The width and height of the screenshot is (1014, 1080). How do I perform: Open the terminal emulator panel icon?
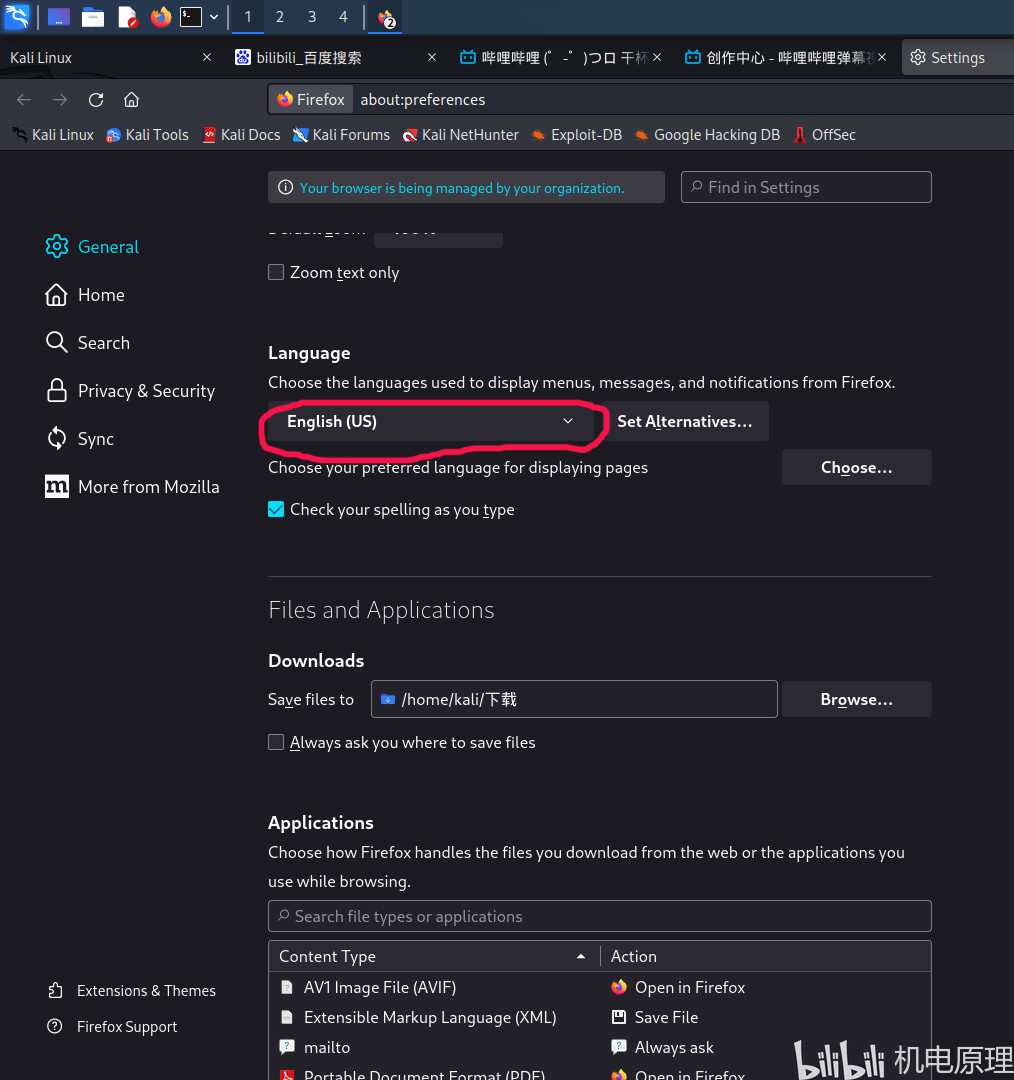tap(191, 17)
